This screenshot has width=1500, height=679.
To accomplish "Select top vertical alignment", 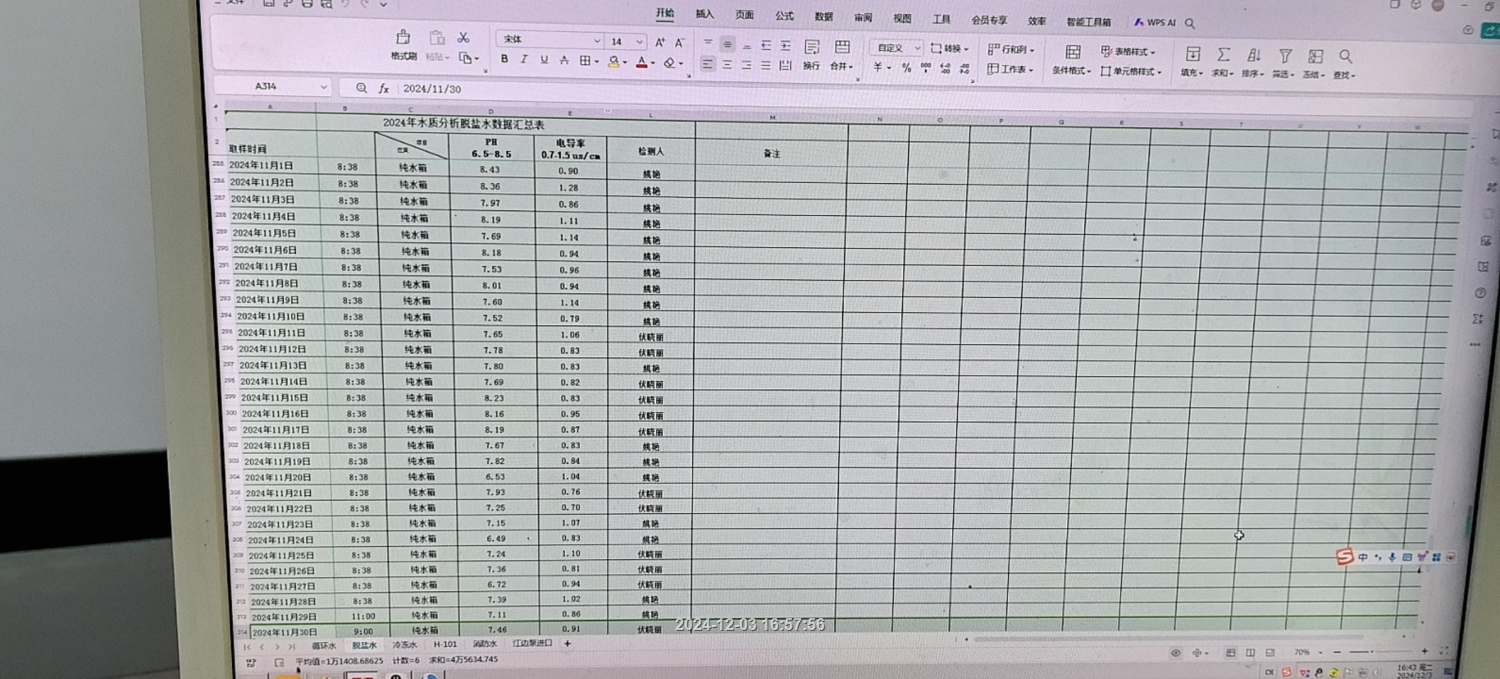I will (x=708, y=42).
